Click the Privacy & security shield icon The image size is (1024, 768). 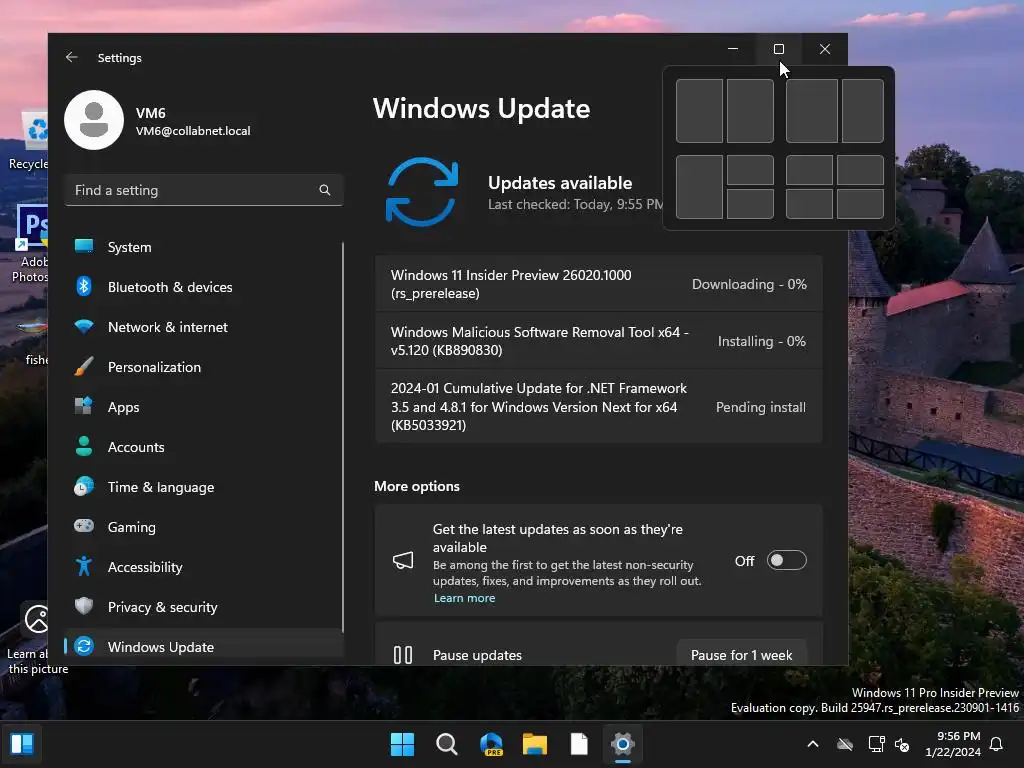click(x=84, y=606)
